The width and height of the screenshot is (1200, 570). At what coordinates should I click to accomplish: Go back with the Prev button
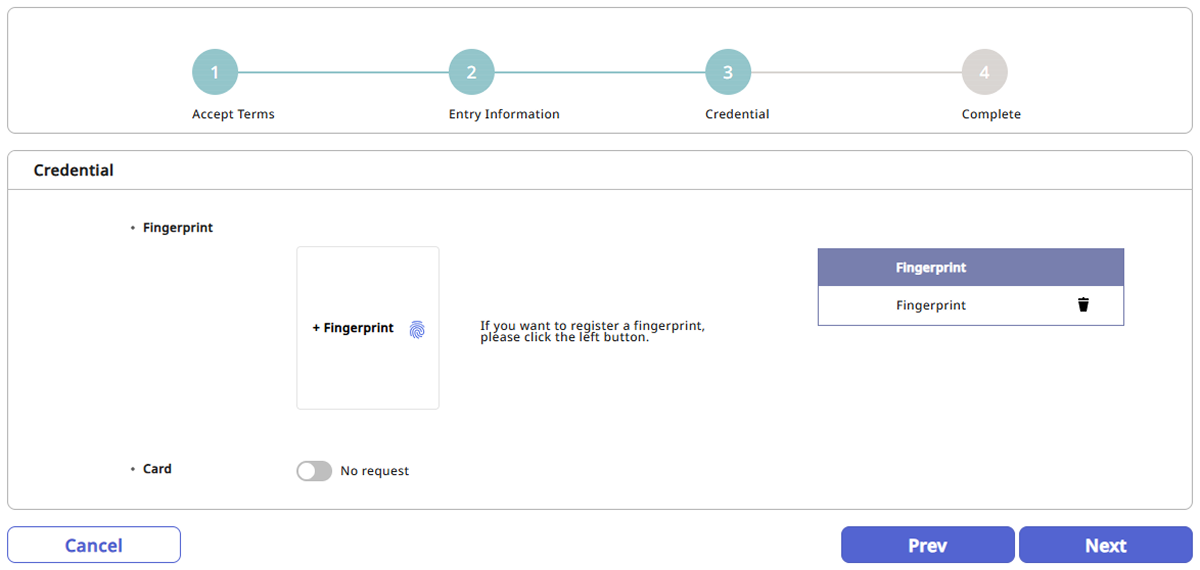point(927,545)
